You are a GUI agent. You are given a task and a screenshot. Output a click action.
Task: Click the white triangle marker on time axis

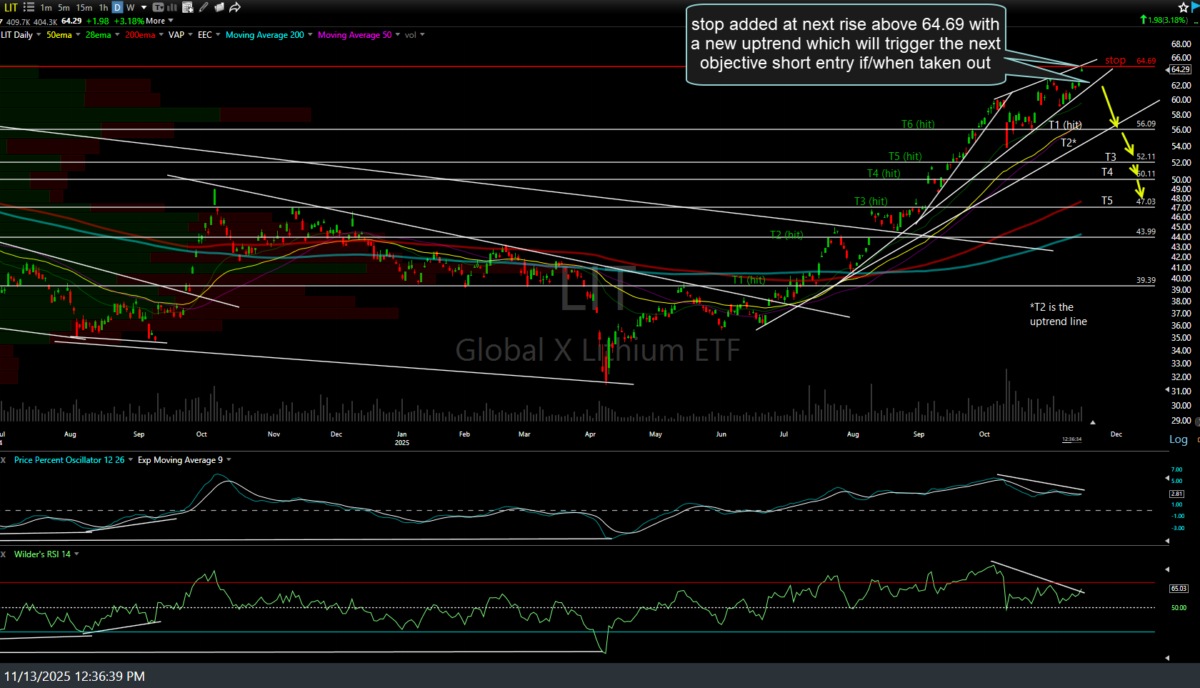point(1091,422)
